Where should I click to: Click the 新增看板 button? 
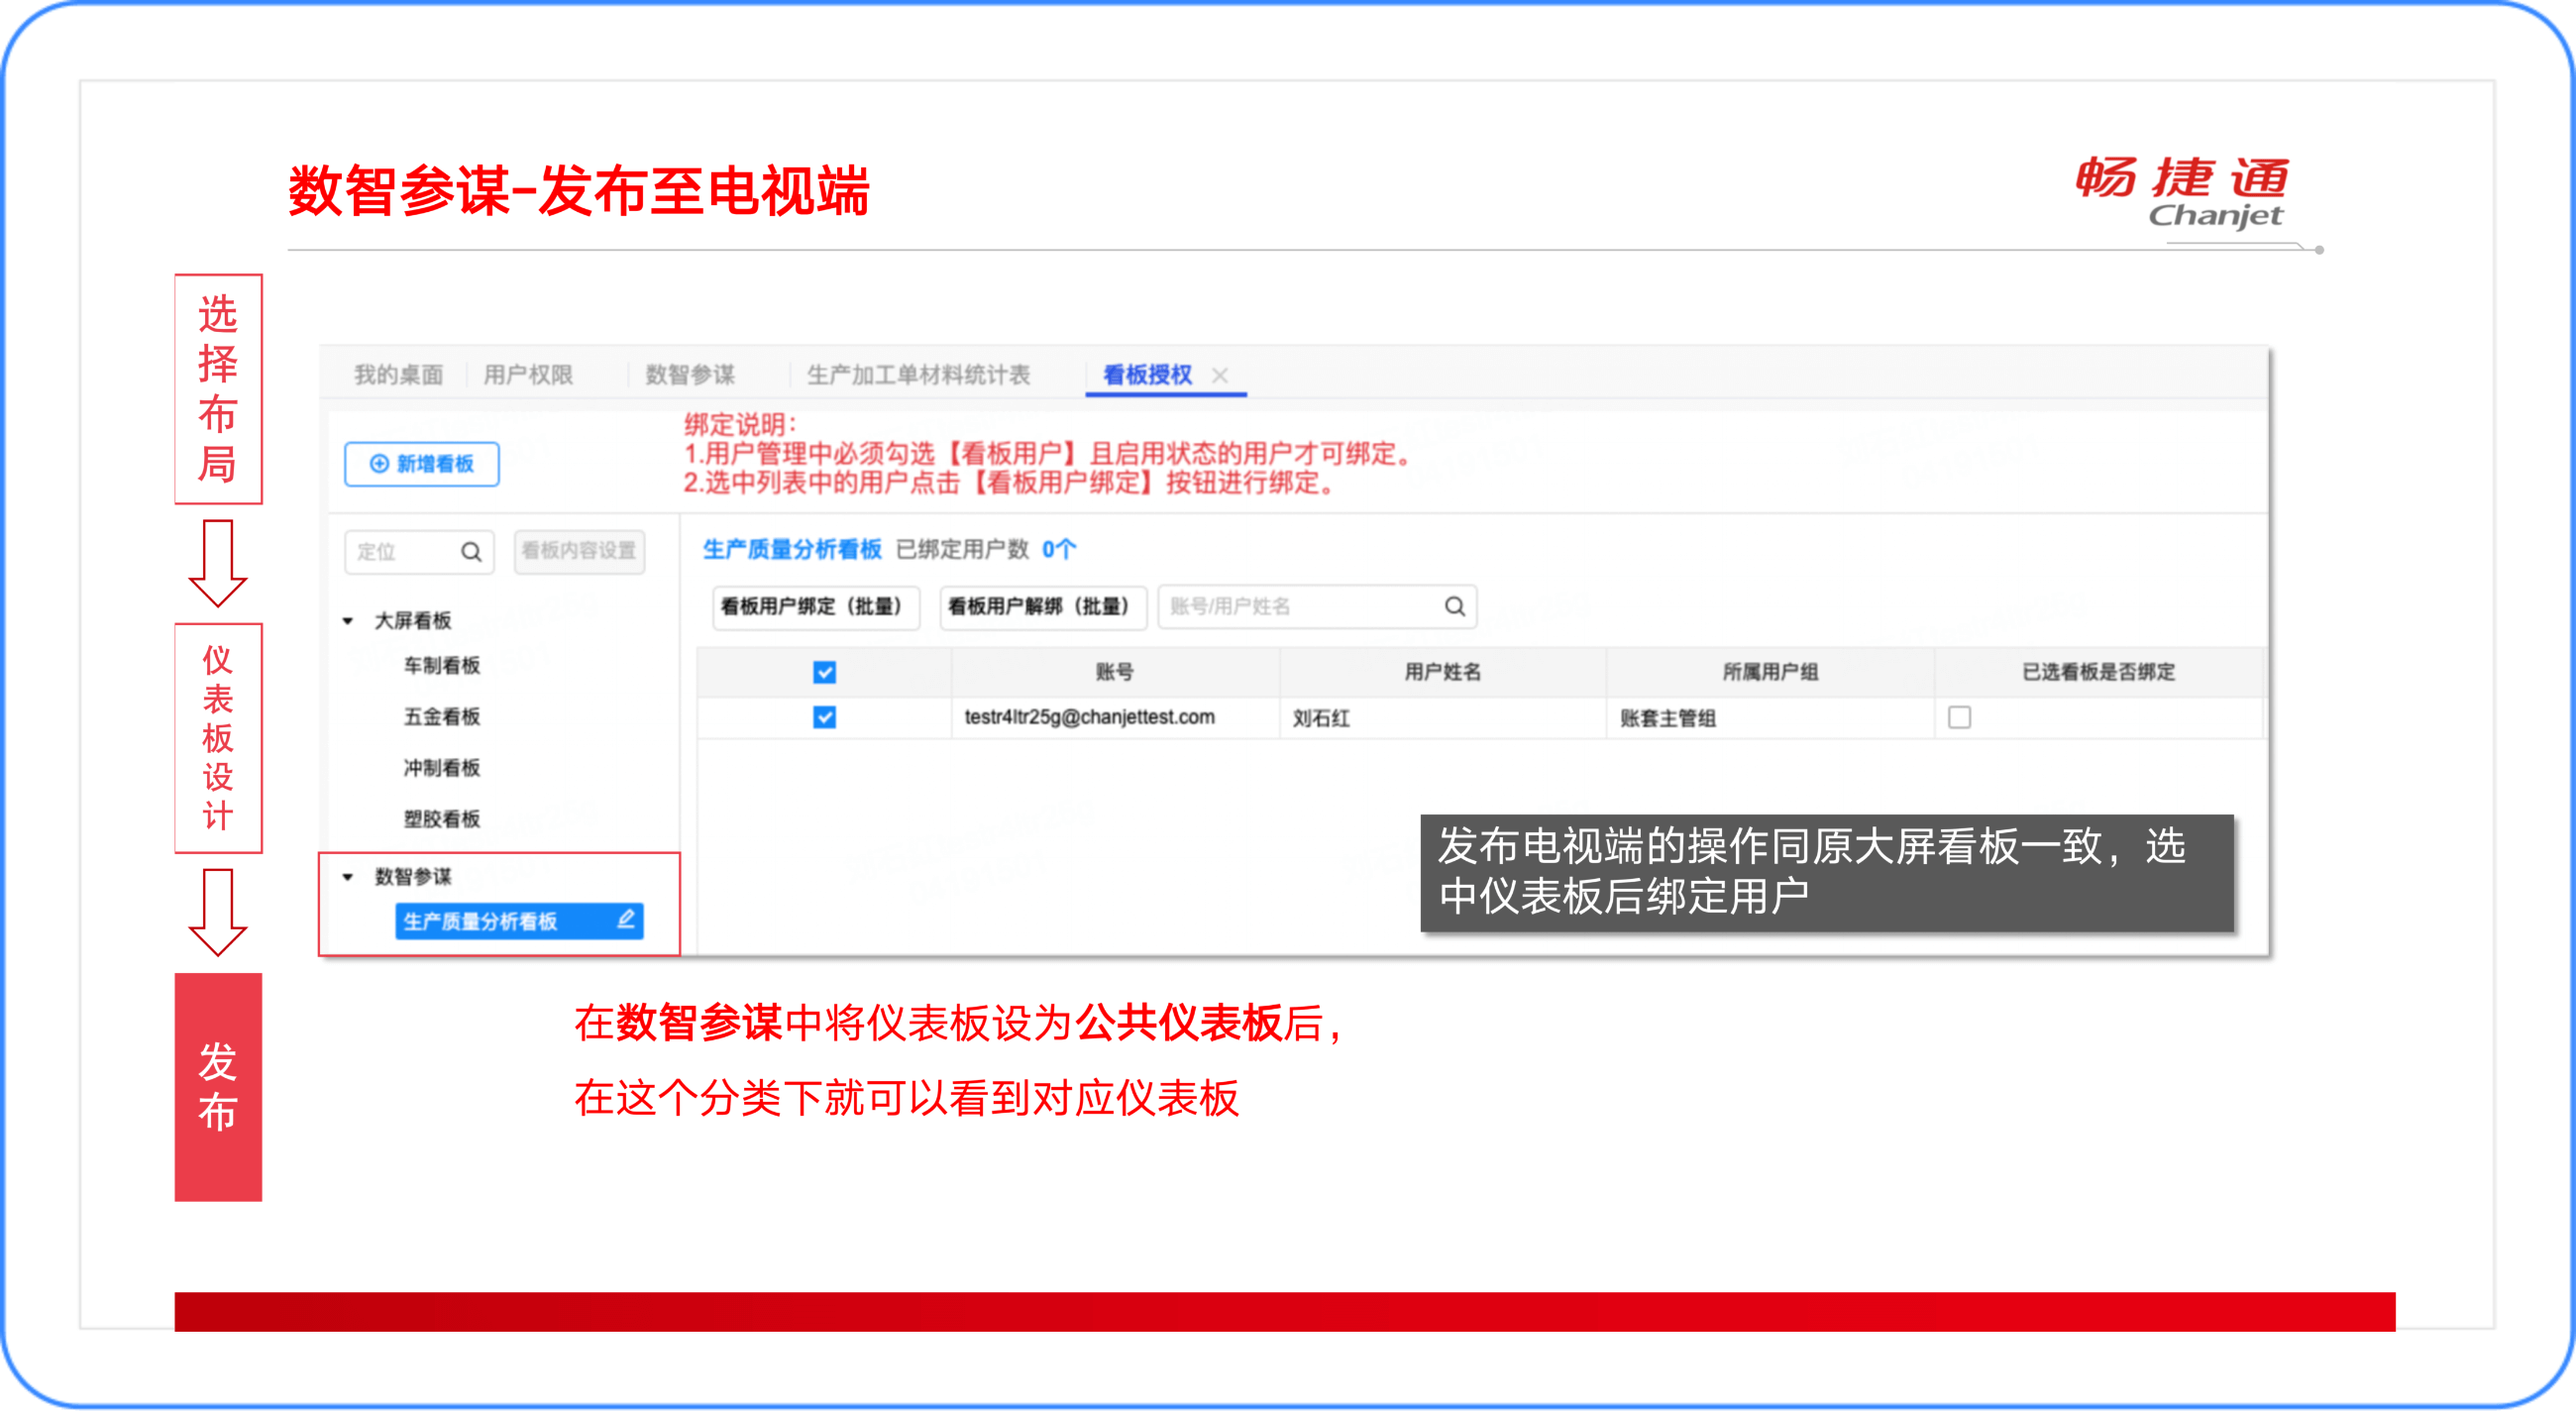coord(422,464)
